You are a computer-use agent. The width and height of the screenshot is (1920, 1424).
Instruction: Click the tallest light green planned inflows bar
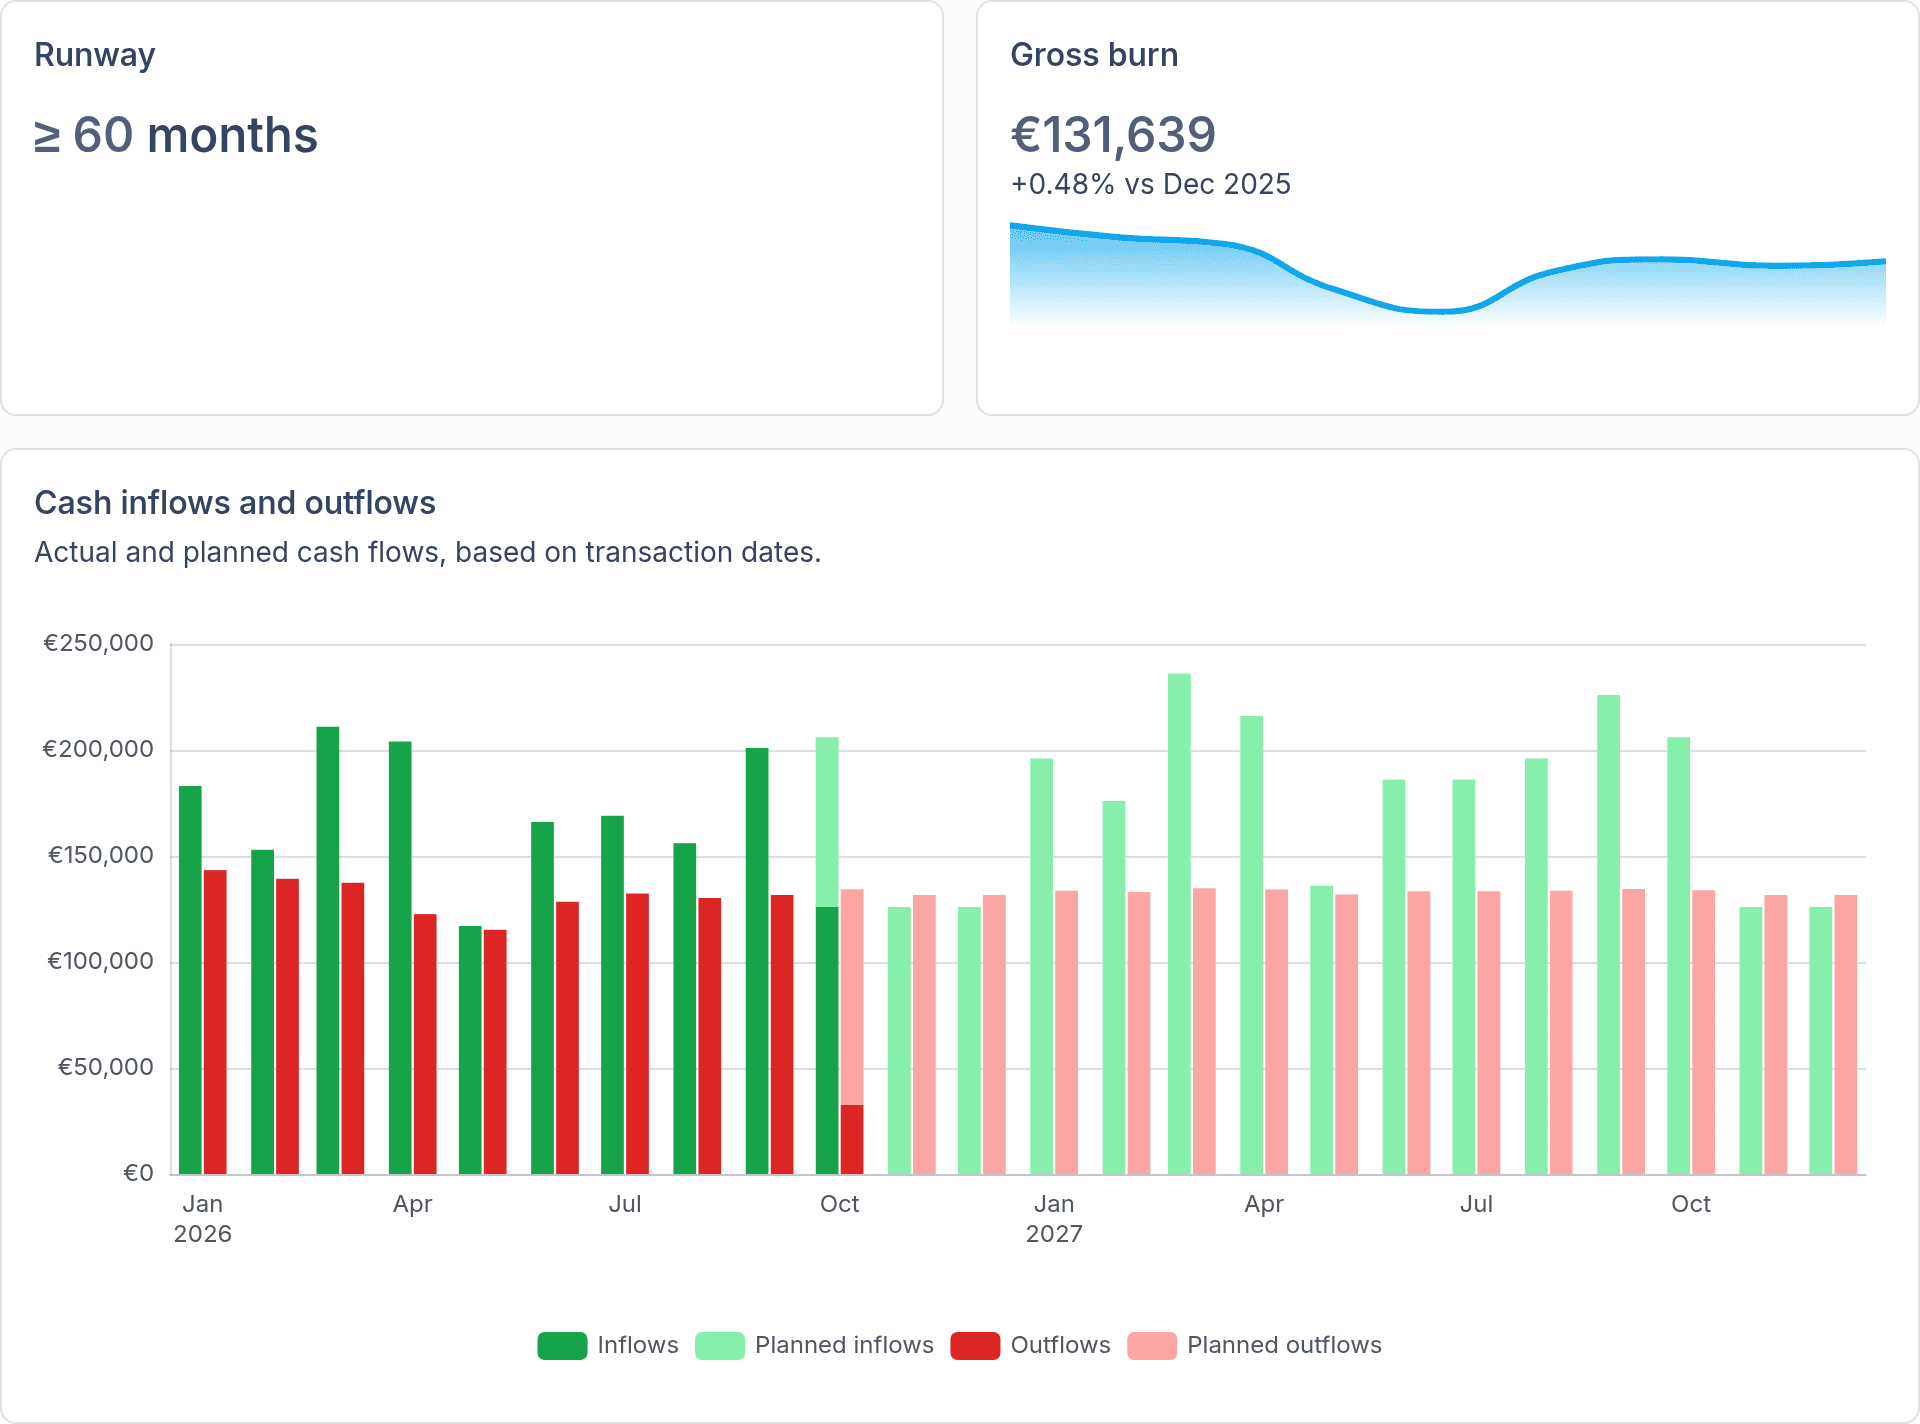coord(1180,924)
